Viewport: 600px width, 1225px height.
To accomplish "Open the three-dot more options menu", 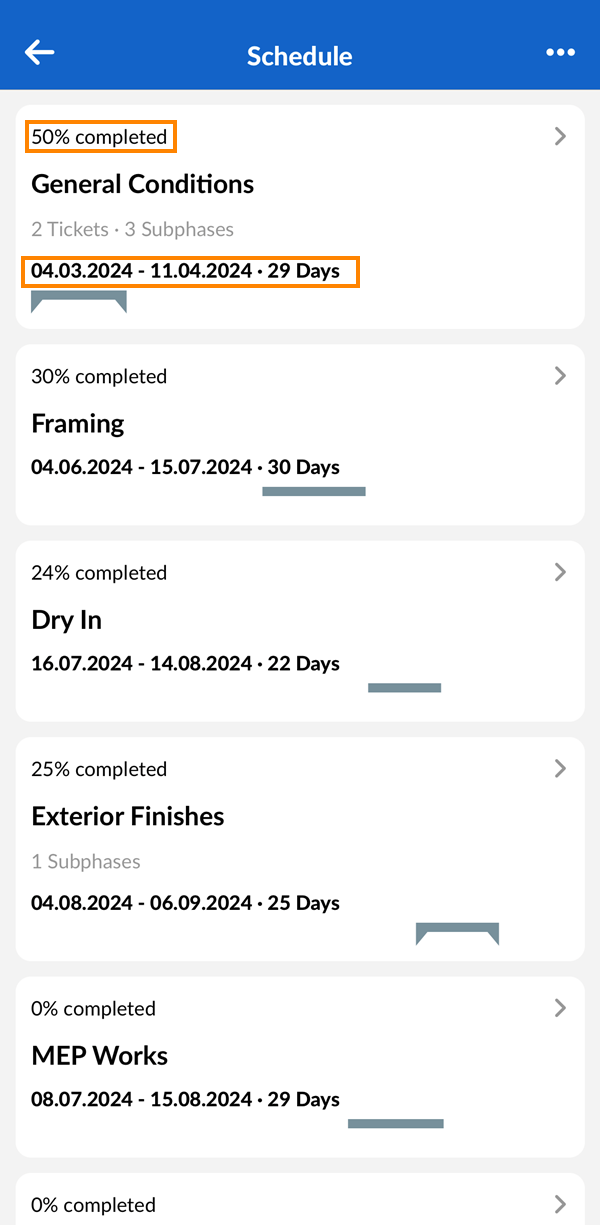I will coord(560,53).
